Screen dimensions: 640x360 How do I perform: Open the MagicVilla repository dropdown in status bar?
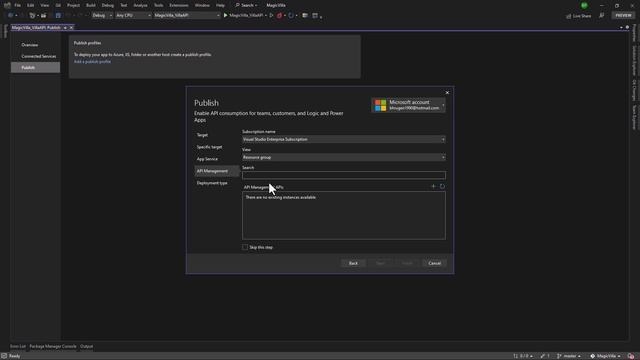pyautogui.click(x=605, y=356)
